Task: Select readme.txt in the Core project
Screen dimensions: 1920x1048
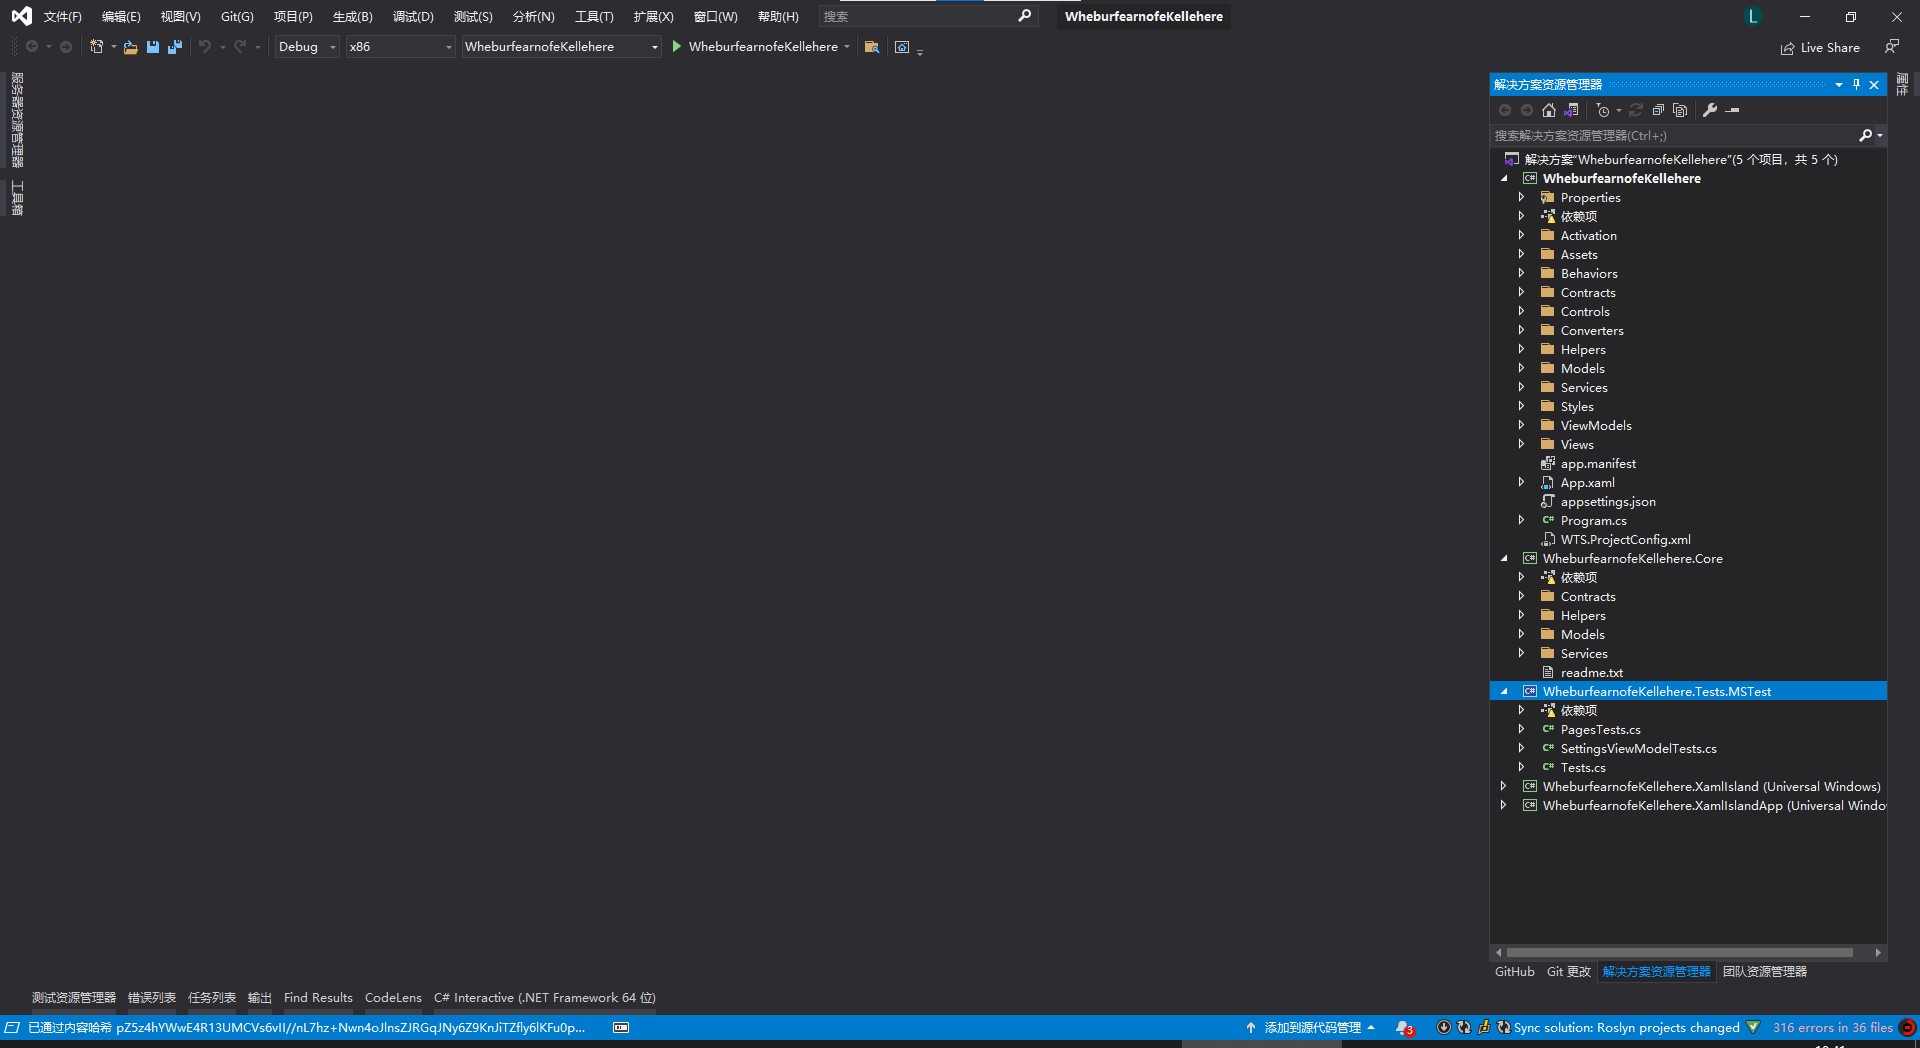Action: [1591, 672]
